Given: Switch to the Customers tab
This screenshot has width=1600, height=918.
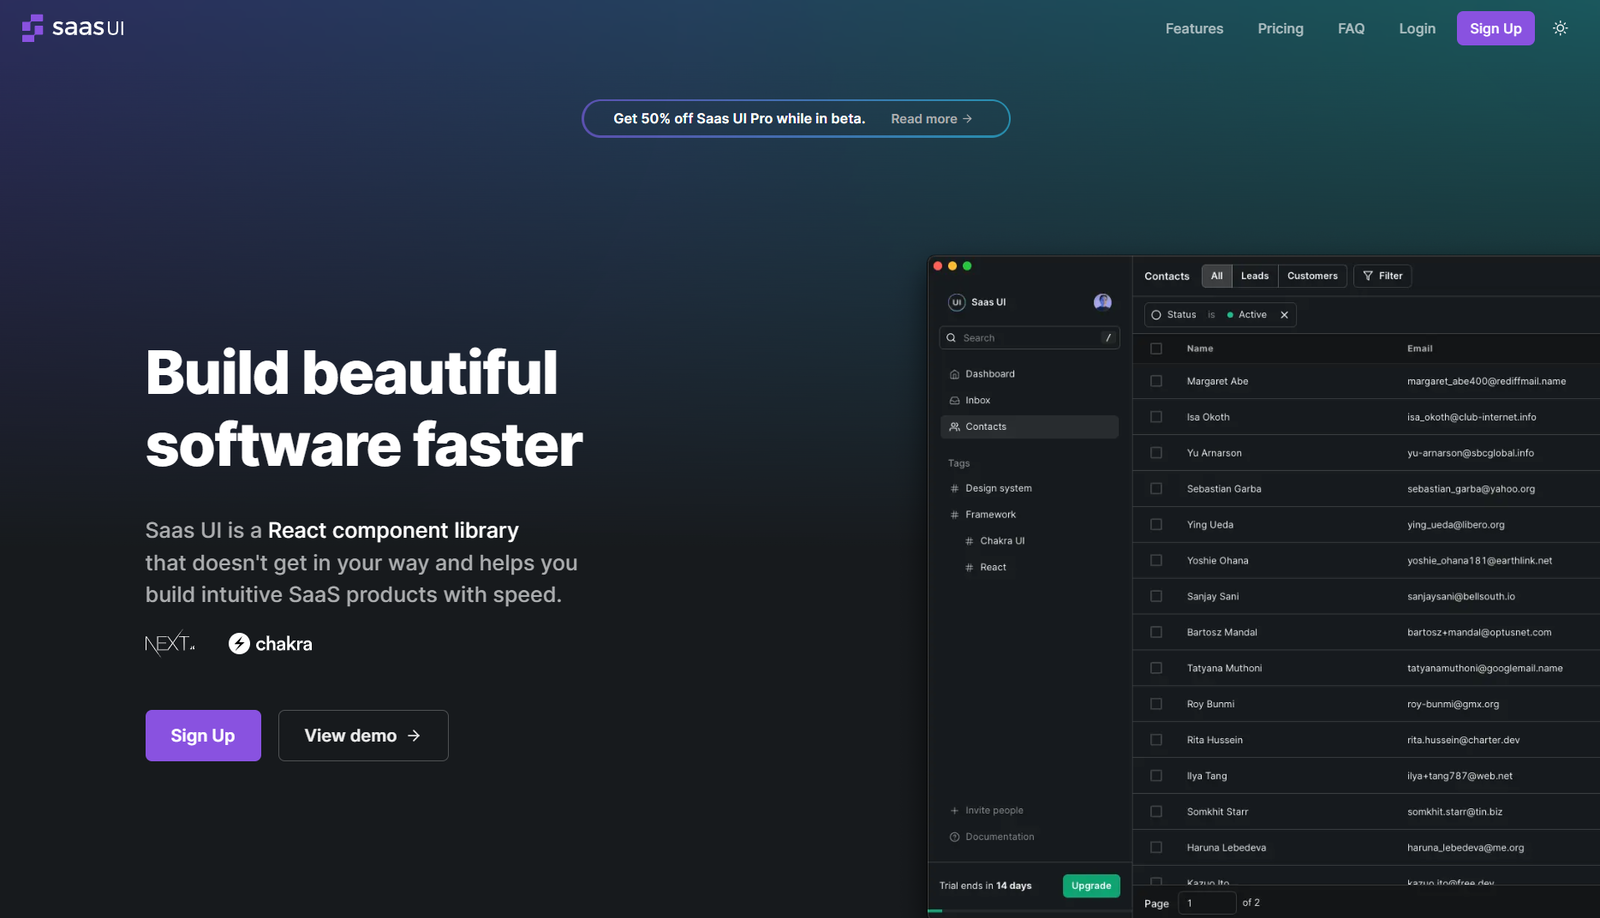Looking at the screenshot, I should (1312, 276).
